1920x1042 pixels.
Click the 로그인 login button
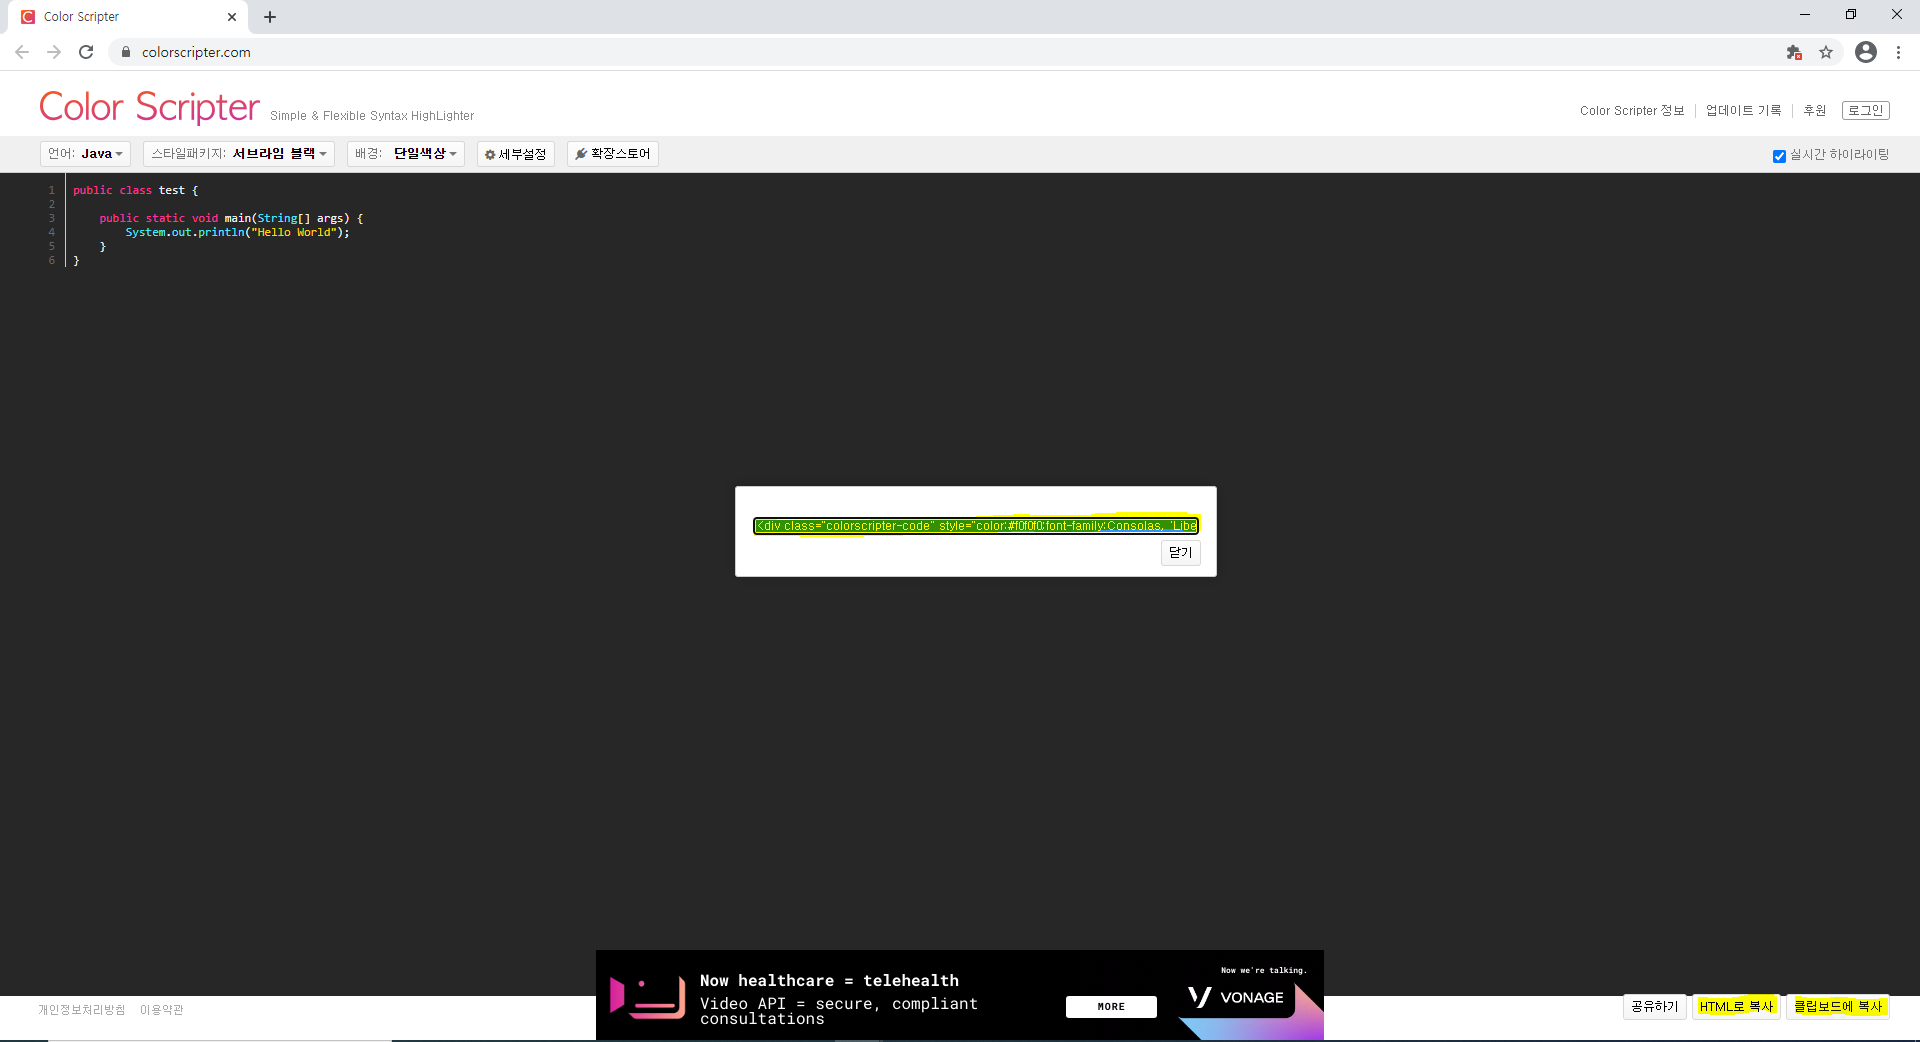(1865, 111)
